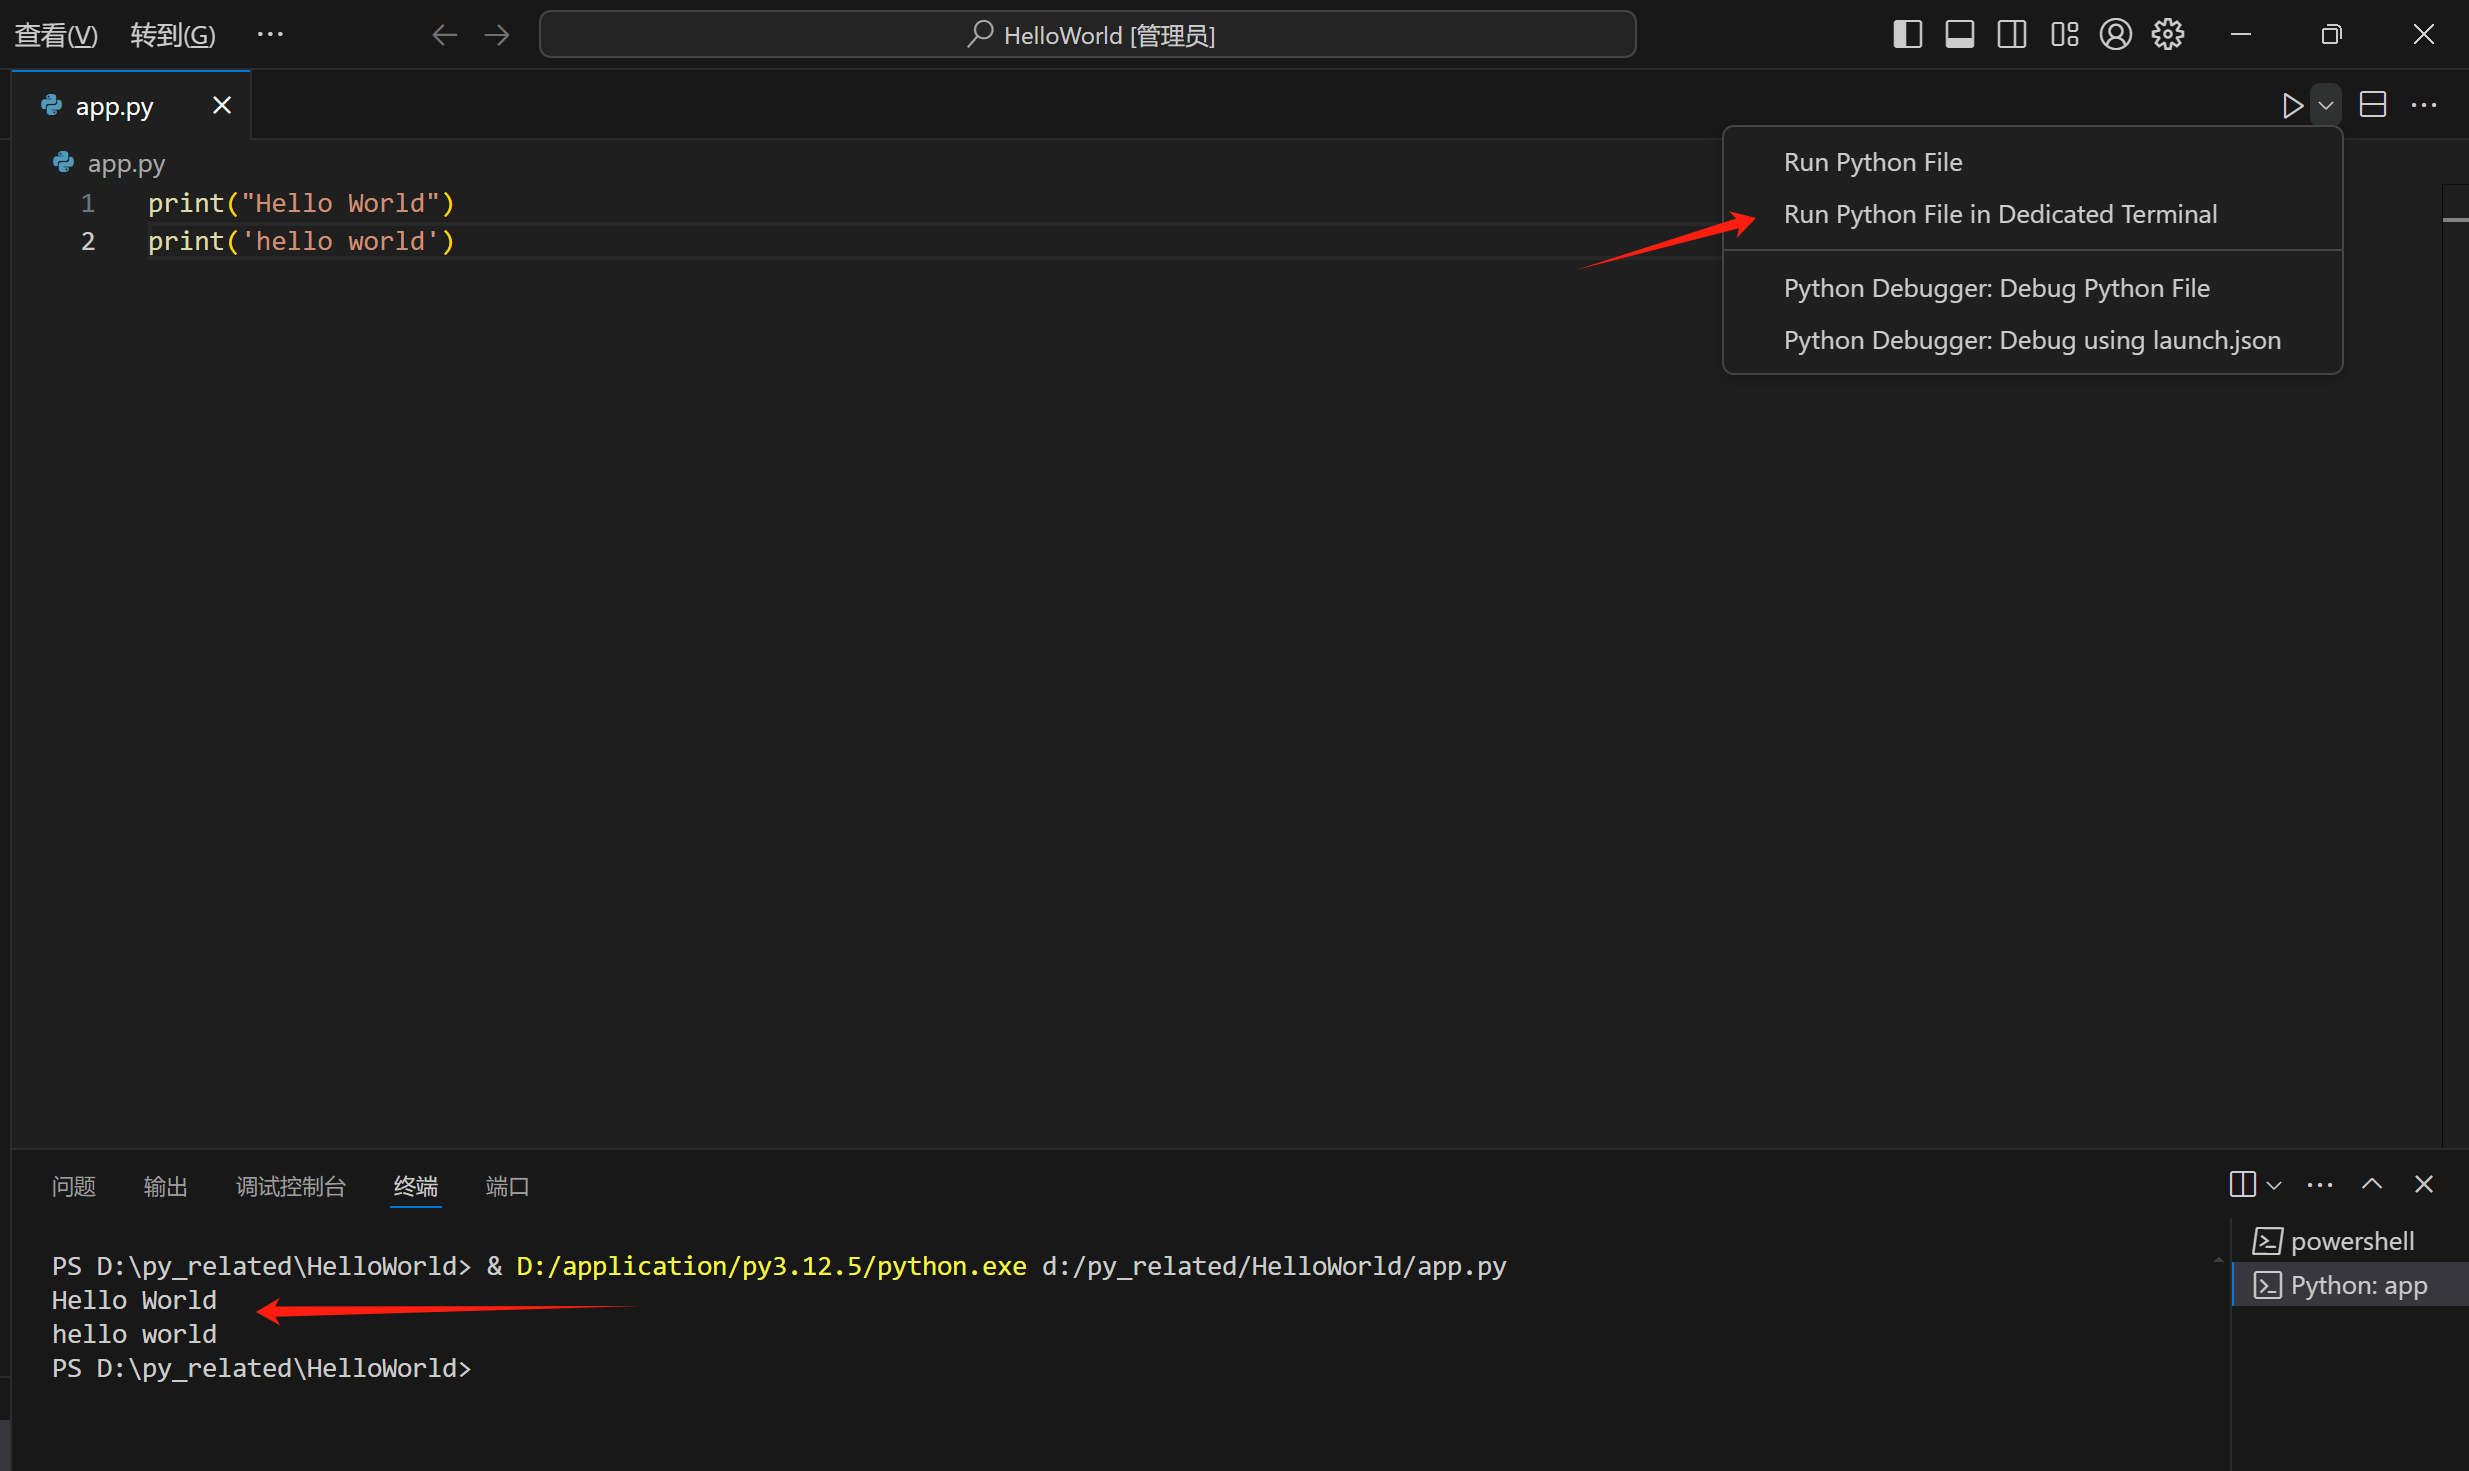Image resolution: width=2469 pixels, height=1471 pixels.
Task: Toggle the secondary side bar
Action: point(2011,35)
